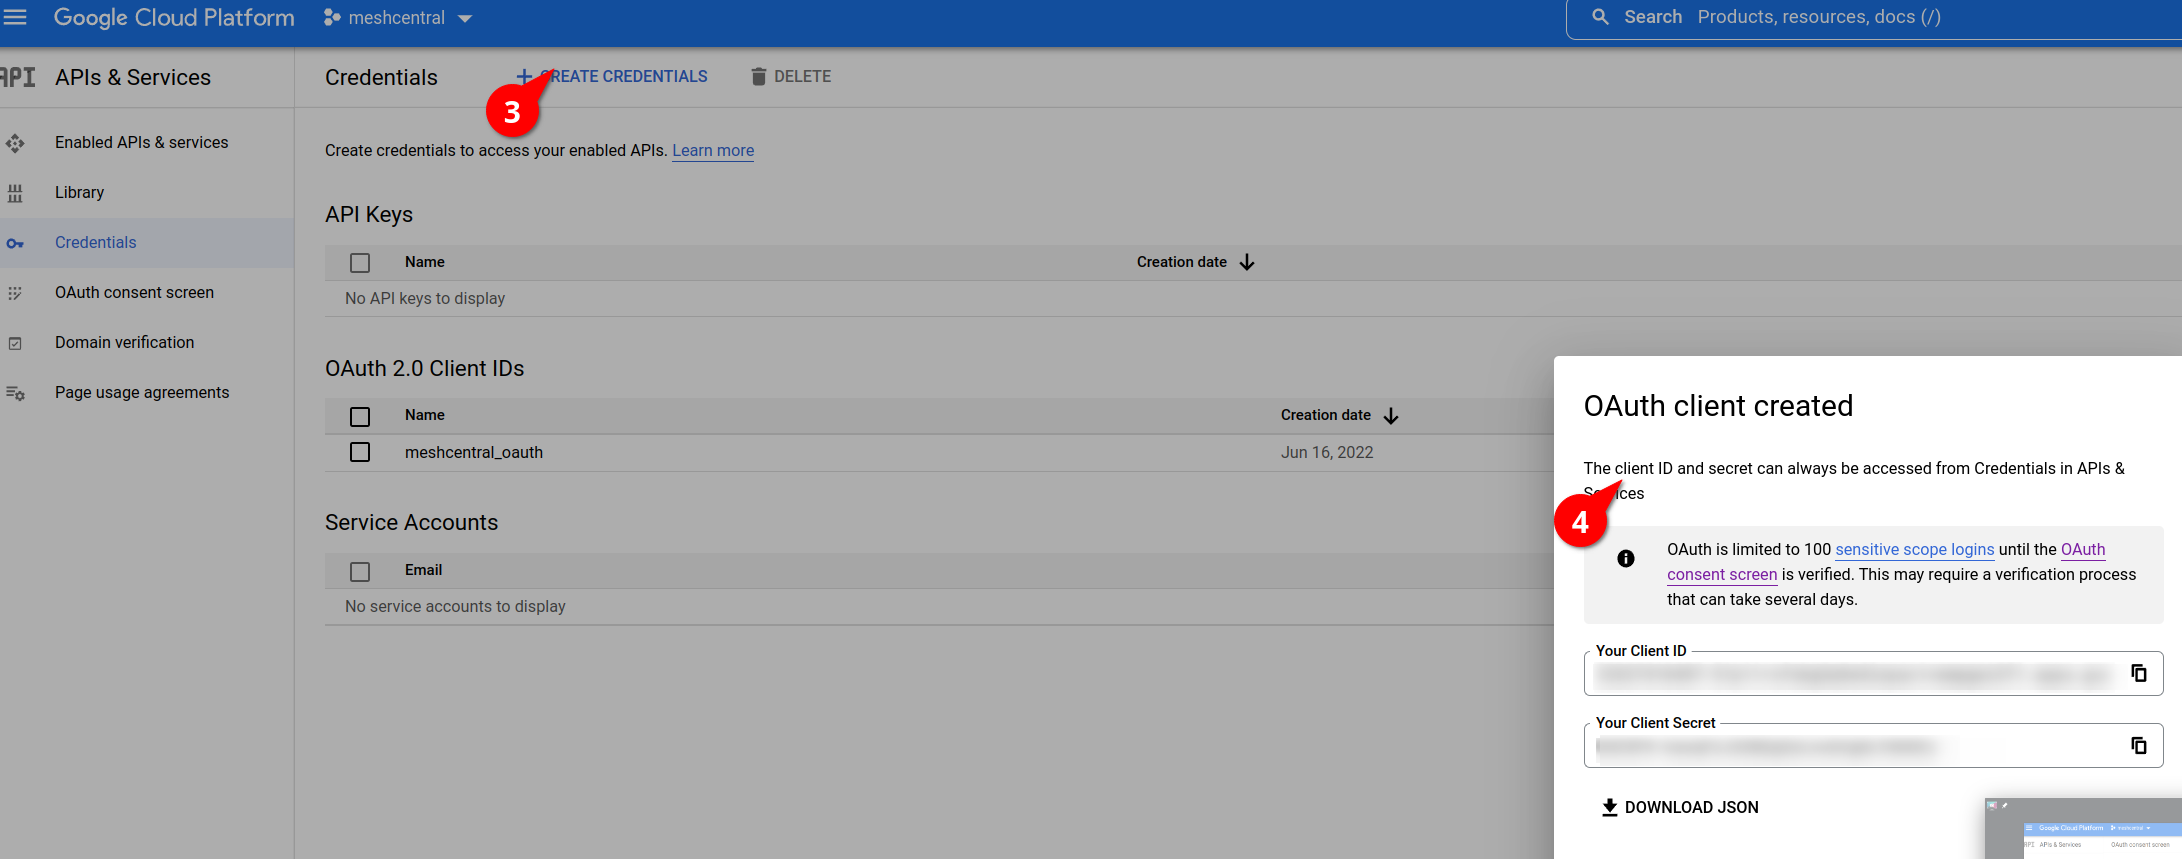Viewport: 2182px width, 859px height.
Task: Open the hamburger navigation menu
Action: click(15, 17)
